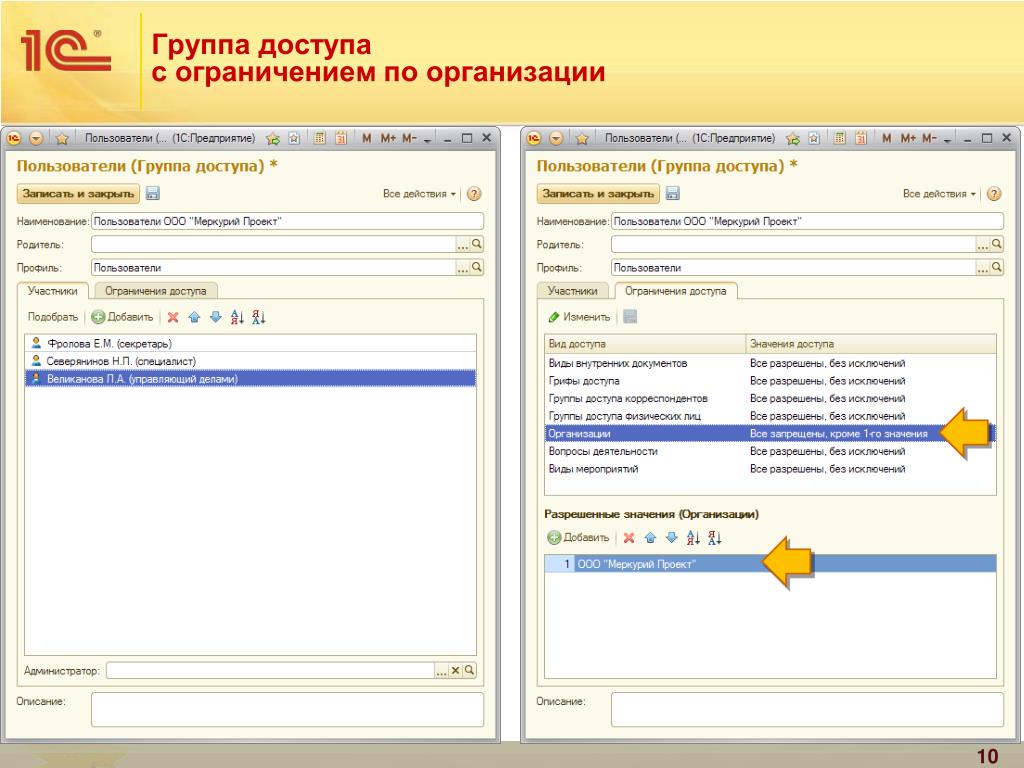Open Профиль ellipsis selector in right window

pos(982,268)
